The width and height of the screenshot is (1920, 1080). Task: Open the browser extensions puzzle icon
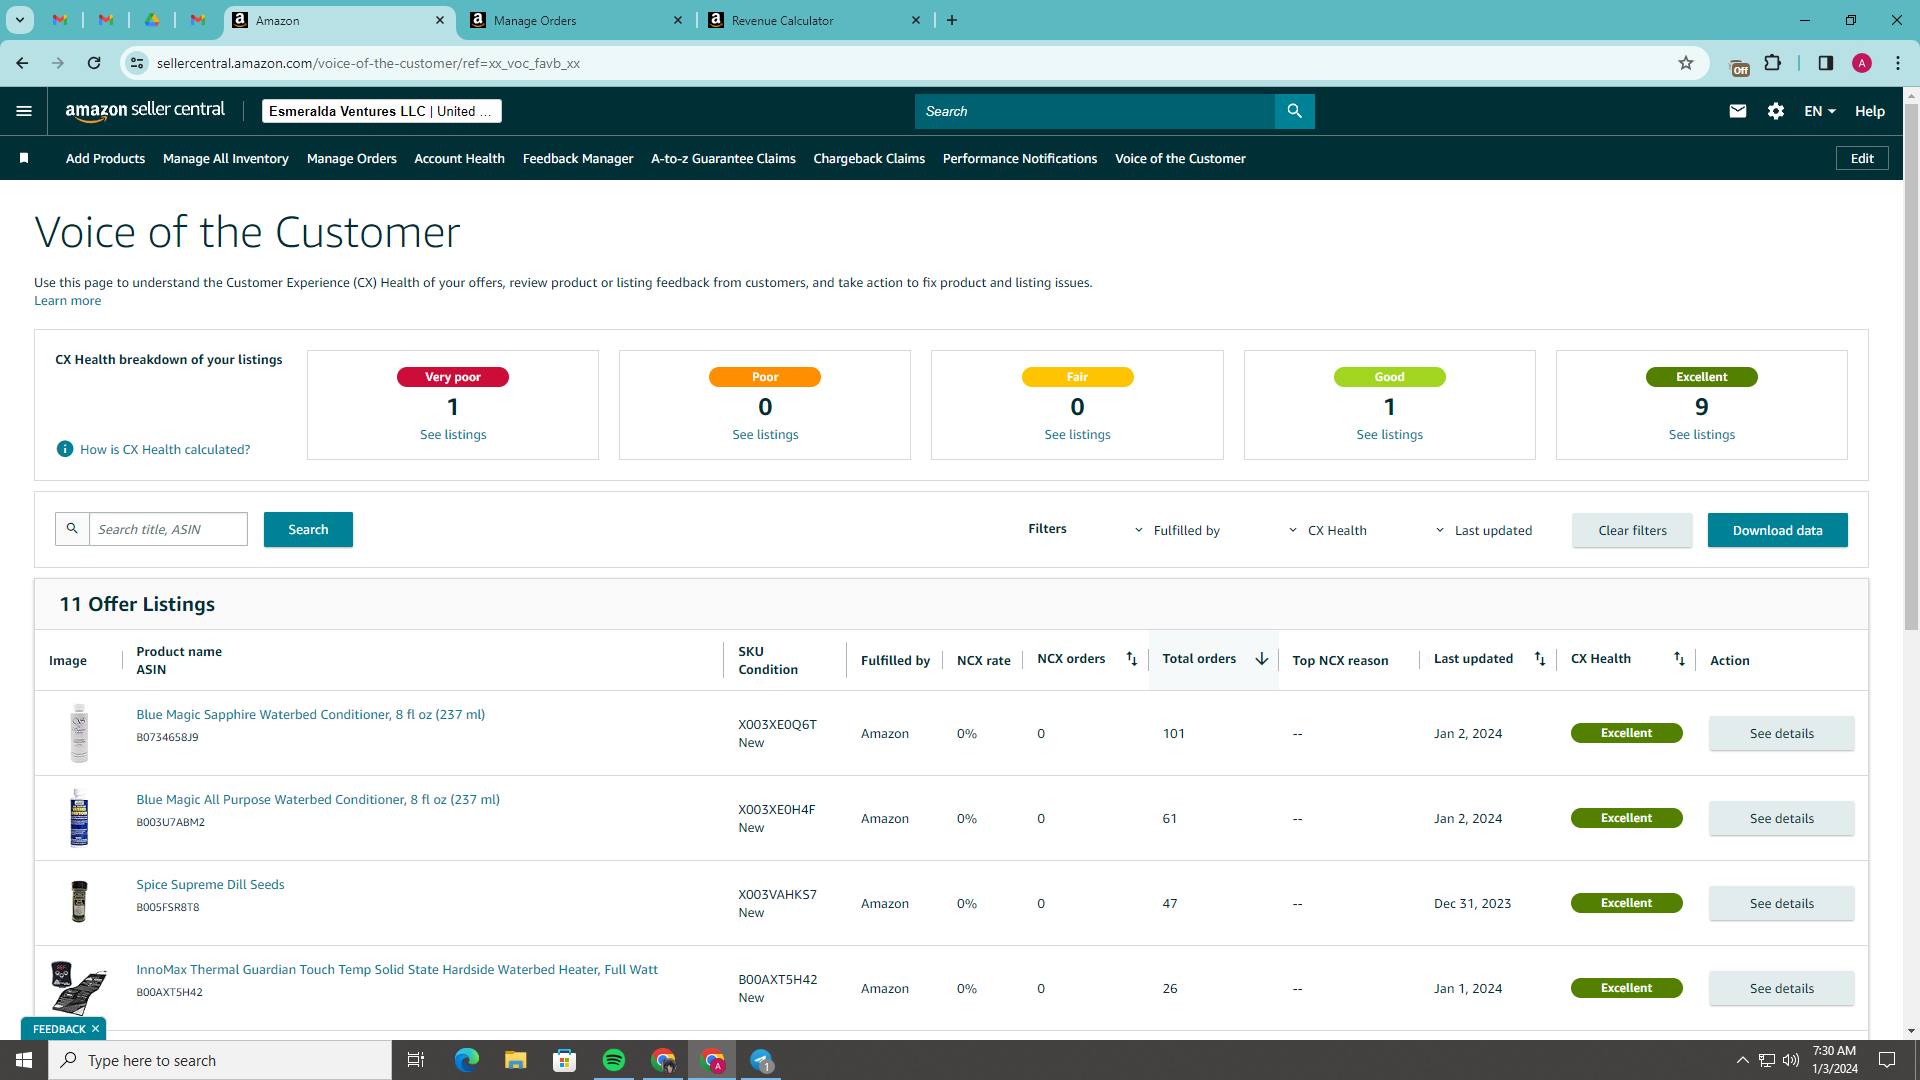[1773, 63]
